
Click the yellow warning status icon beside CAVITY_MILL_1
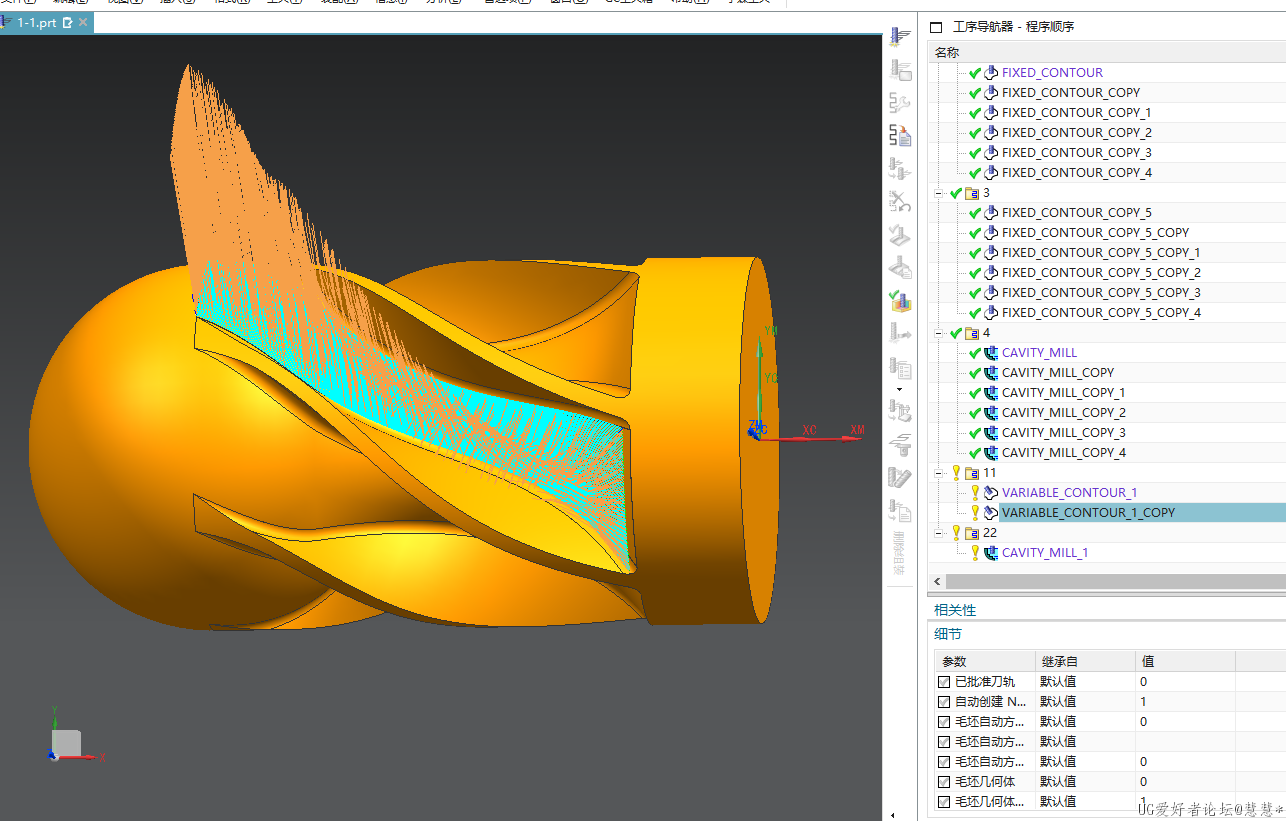click(x=975, y=552)
